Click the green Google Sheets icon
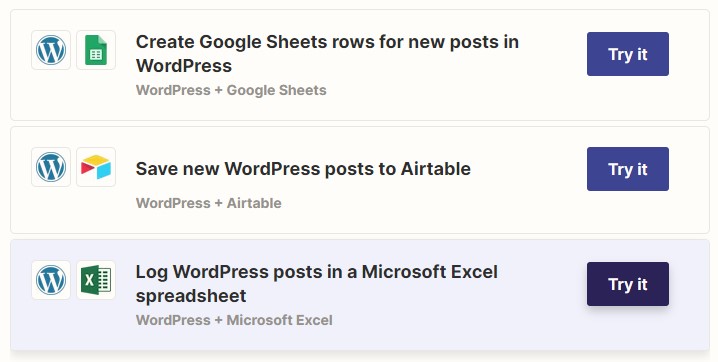Screen dimensions: 718x362 (x=96, y=50)
